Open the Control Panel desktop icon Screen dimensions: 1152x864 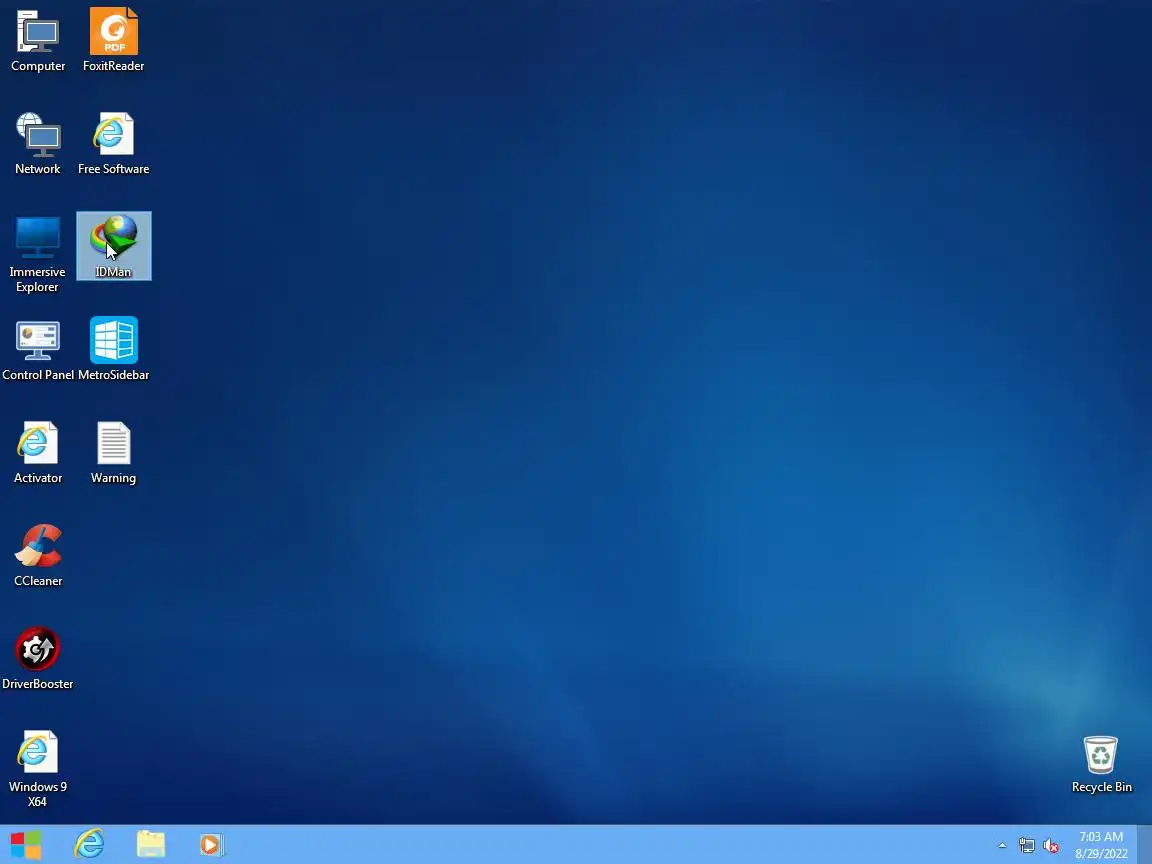[x=38, y=350]
